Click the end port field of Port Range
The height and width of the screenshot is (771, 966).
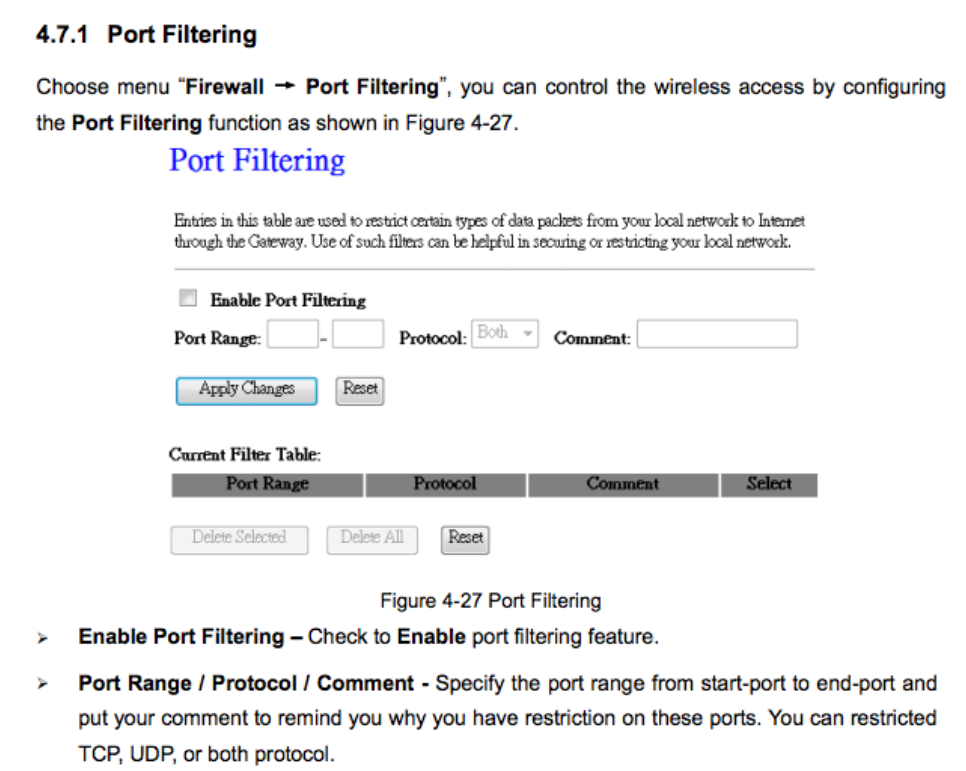tap(358, 336)
